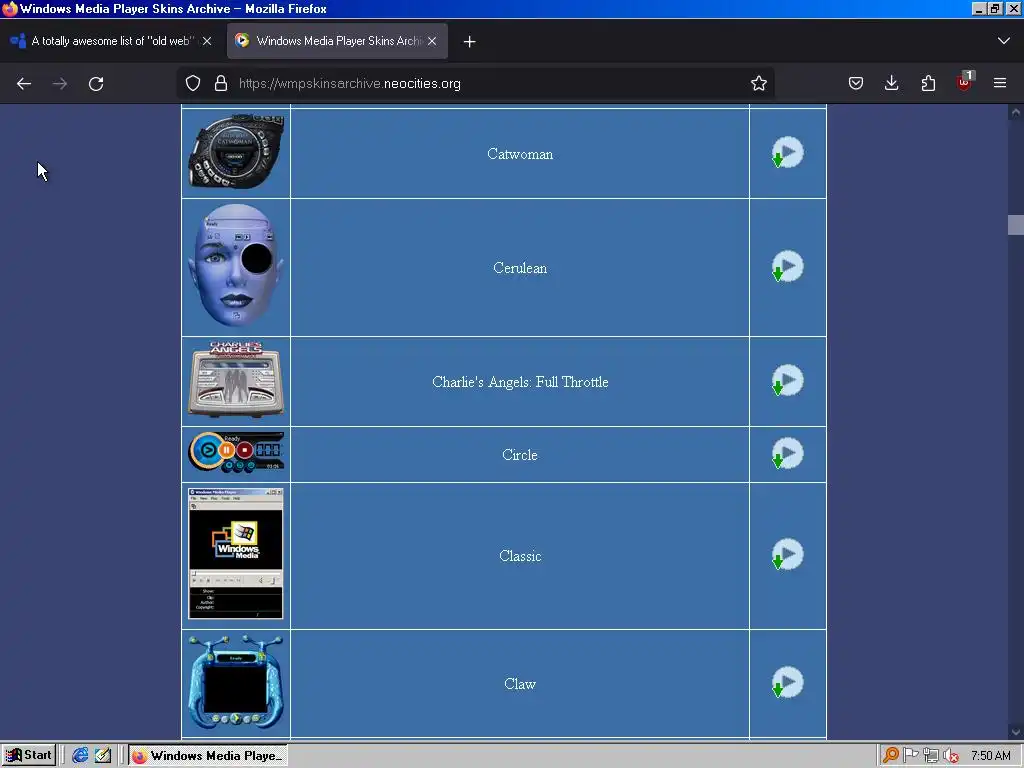The height and width of the screenshot is (768, 1024).
Task: Restore down the Firefox window
Action: pyautogui.click(x=995, y=8)
